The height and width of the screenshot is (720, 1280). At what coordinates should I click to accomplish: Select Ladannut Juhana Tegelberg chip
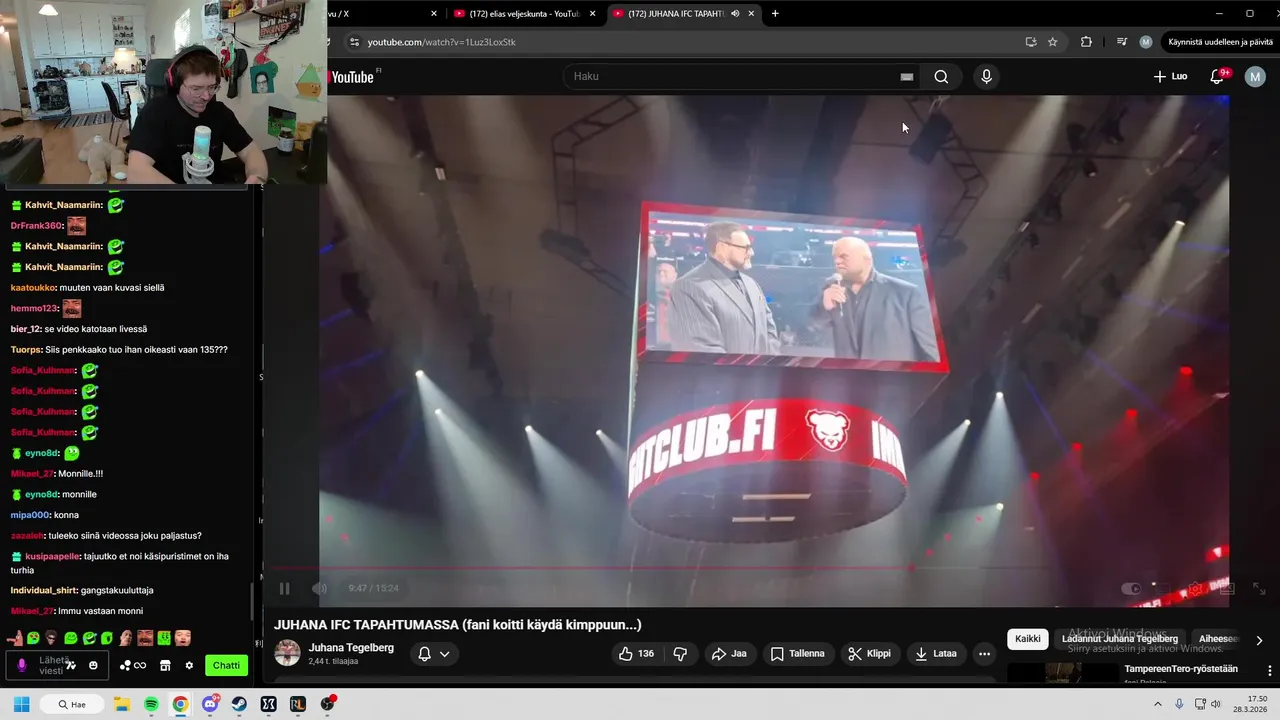pos(1120,639)
